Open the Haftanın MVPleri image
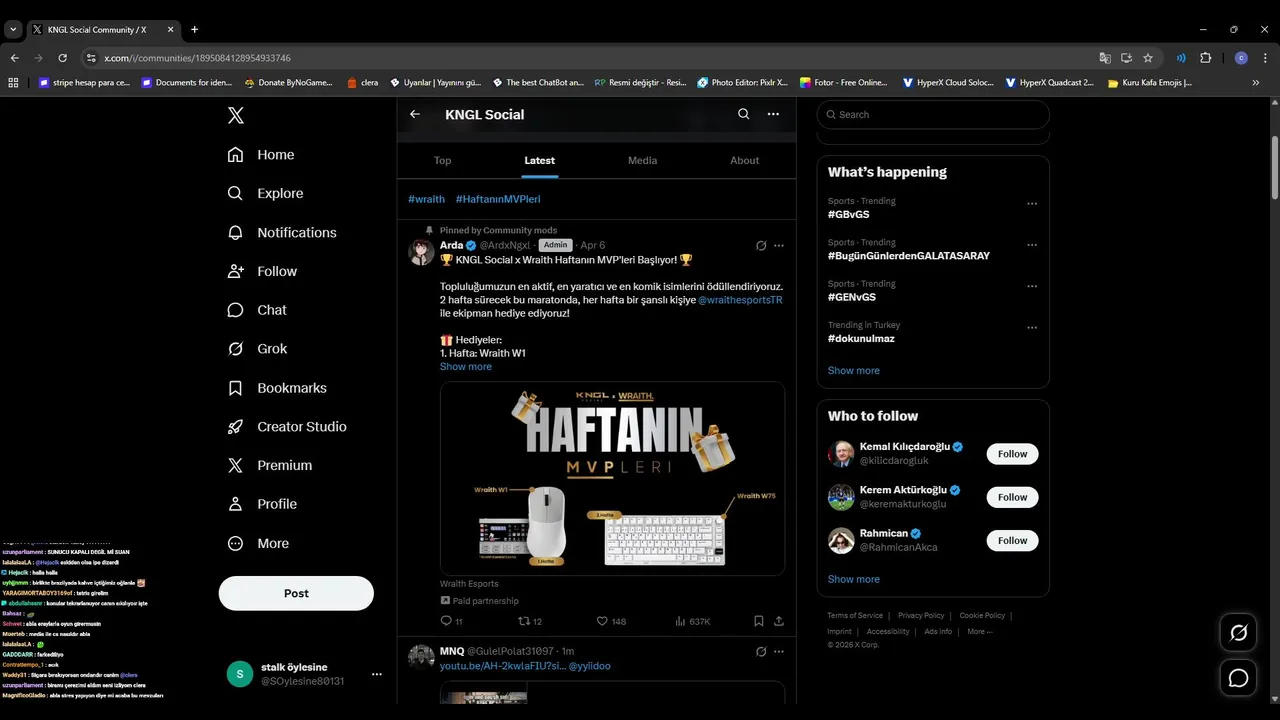This screenshot has width=1280, height=720. pyautogui.click(x=612, y=478)
